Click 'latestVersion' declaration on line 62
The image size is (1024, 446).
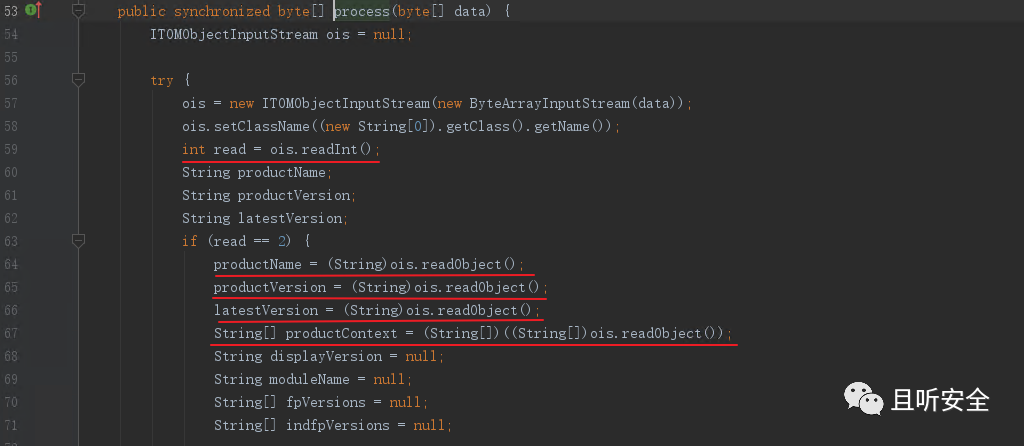pyautogui.click(x=289, y=218)
